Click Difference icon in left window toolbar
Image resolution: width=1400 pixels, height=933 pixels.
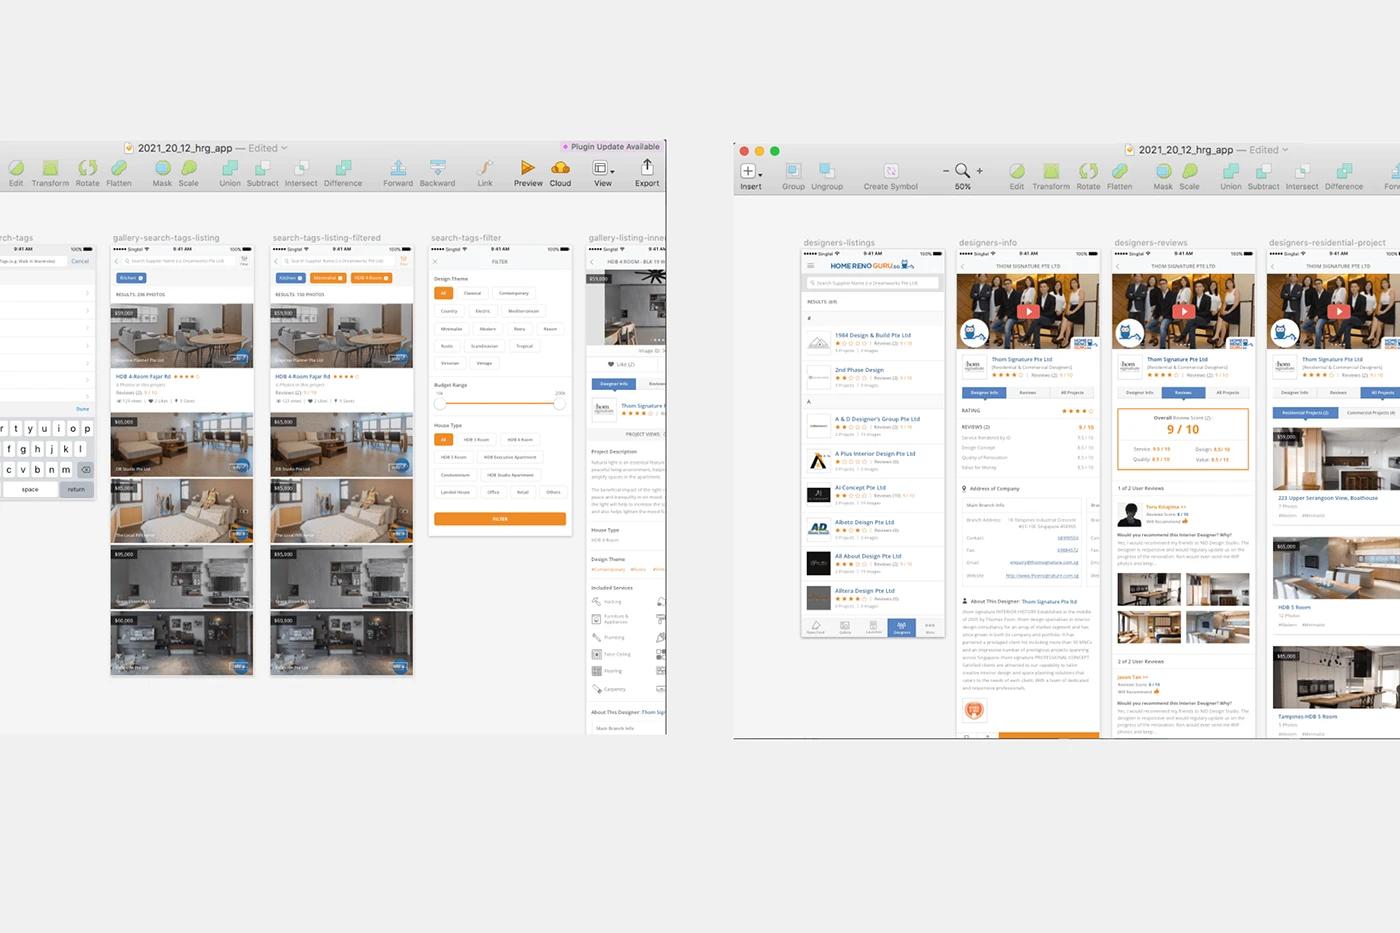pos(343,167)
